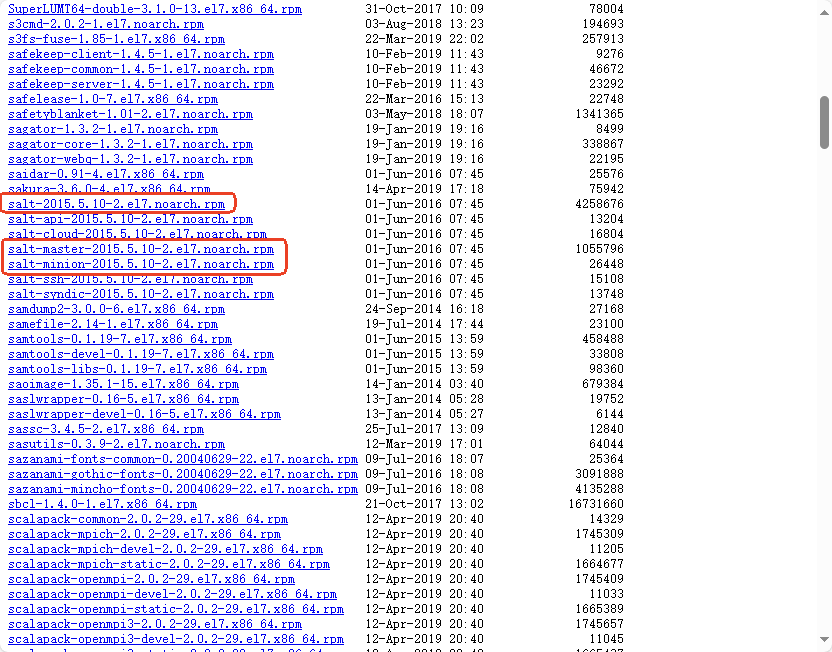The width and height of the screenshot is (832, 652).
Task: Click sazanami-mincho-fonts-0.20040629-22.el7.noarch.rpm
Action: pos(183,489)
